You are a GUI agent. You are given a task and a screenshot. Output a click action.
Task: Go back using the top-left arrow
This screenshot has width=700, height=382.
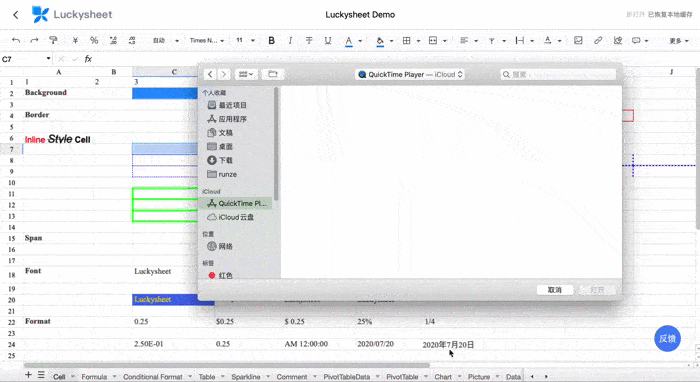click(x=16, y=15)
